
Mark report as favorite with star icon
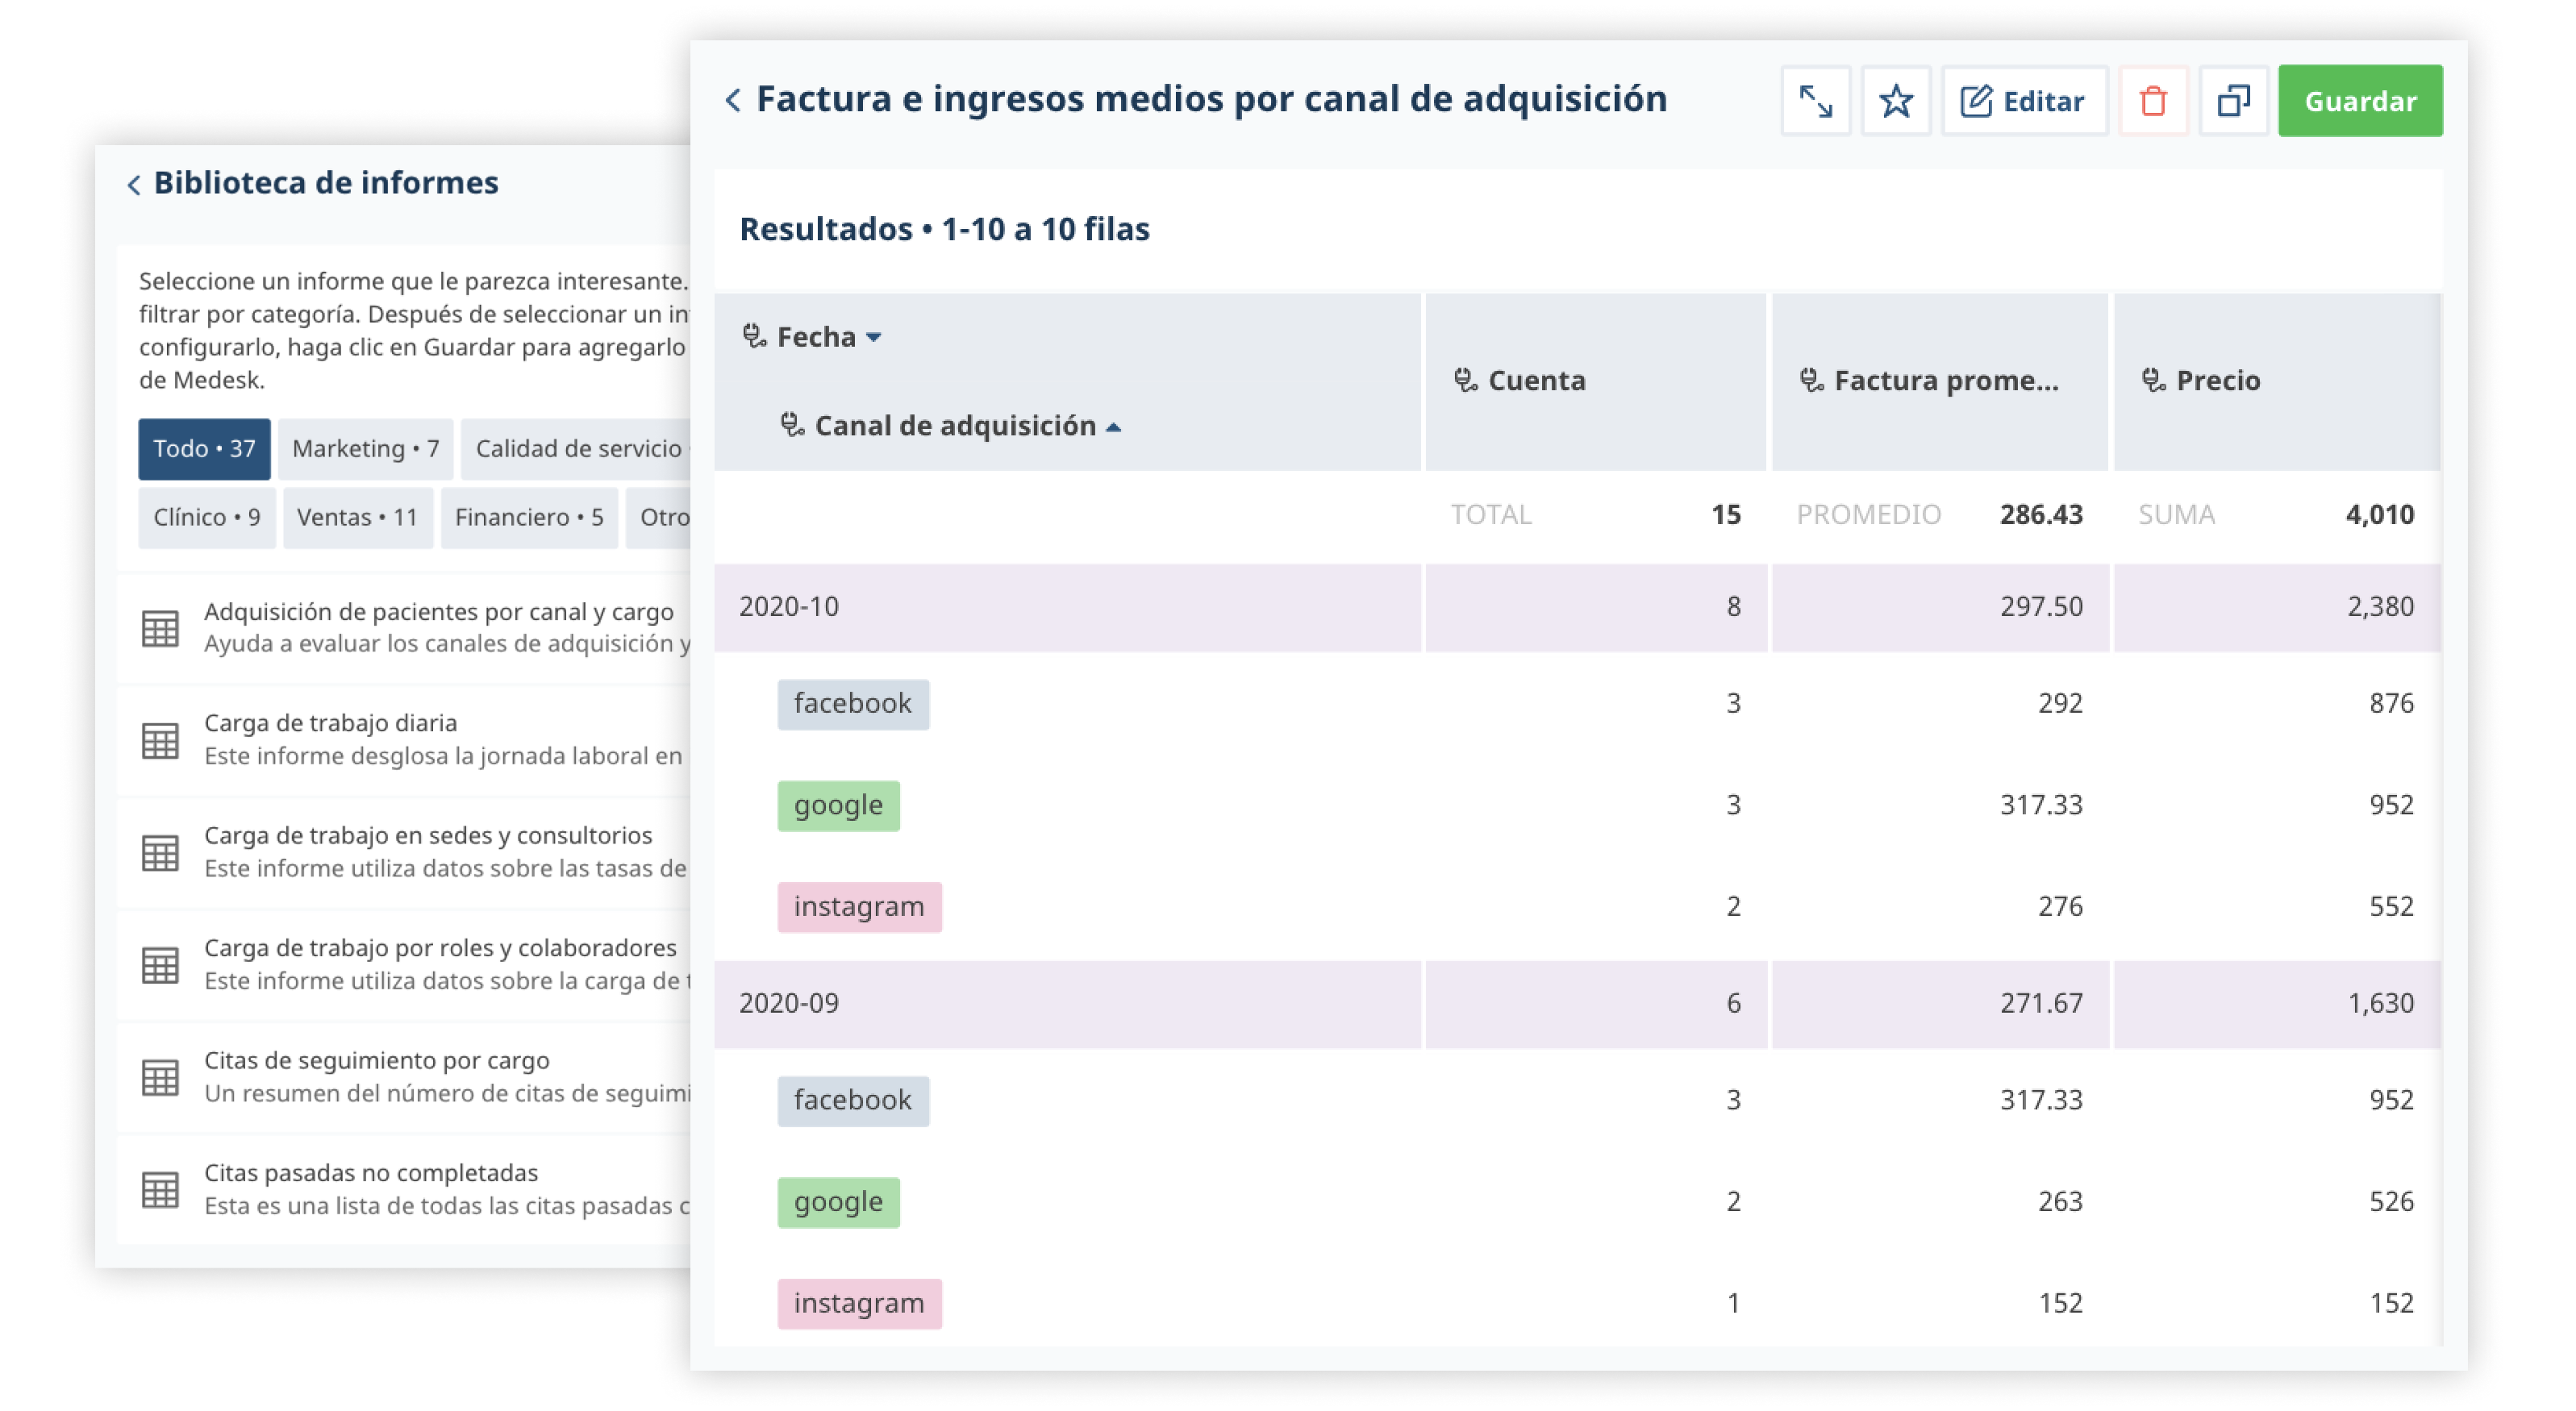point(1895,101)
